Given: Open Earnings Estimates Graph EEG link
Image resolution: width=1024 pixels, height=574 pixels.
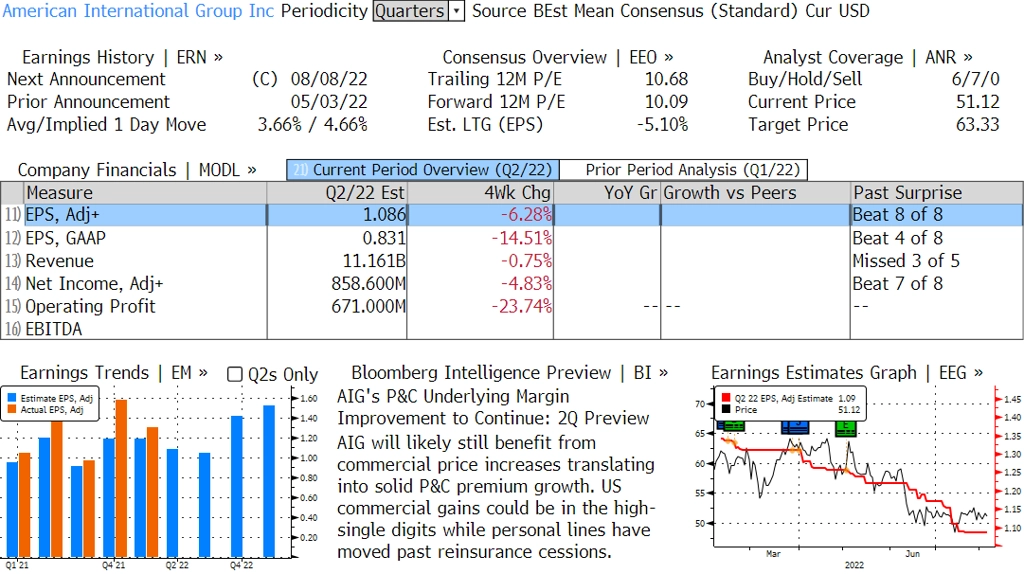Looking at the screenshot, I should pyautogui.click(x=847, y=373).
